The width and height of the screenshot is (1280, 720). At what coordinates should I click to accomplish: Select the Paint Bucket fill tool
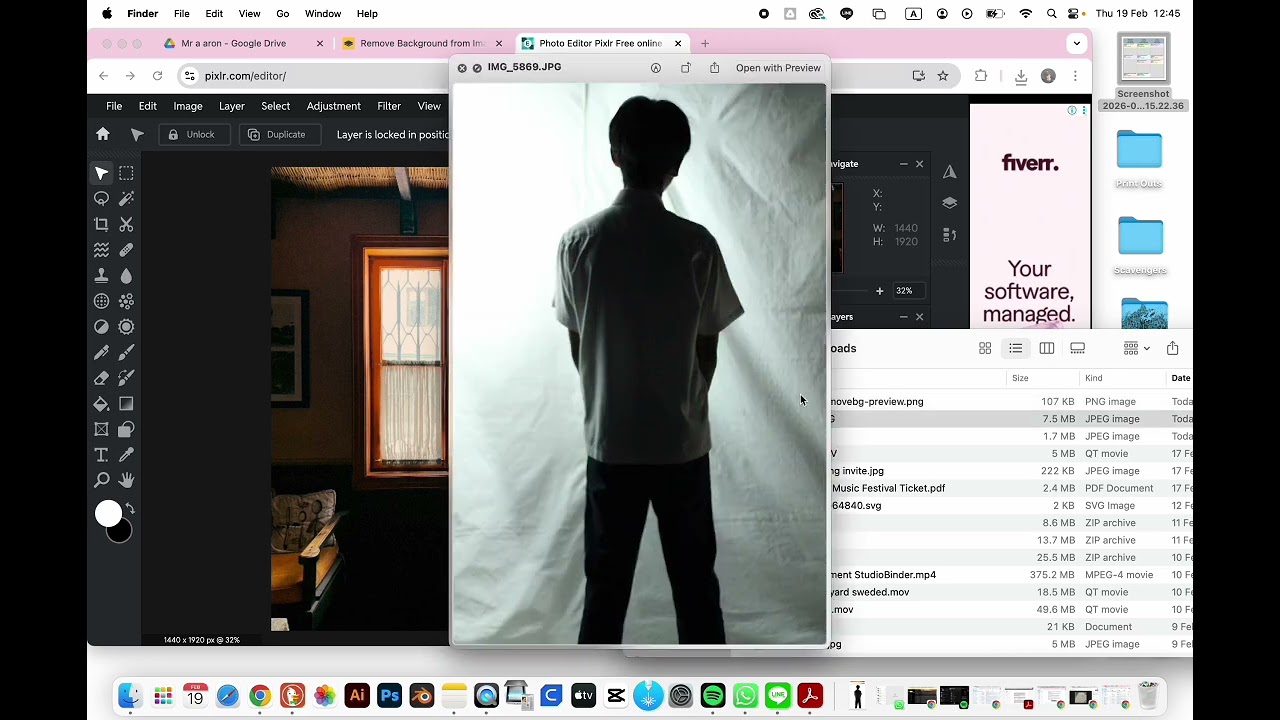(x=101, y=404)
